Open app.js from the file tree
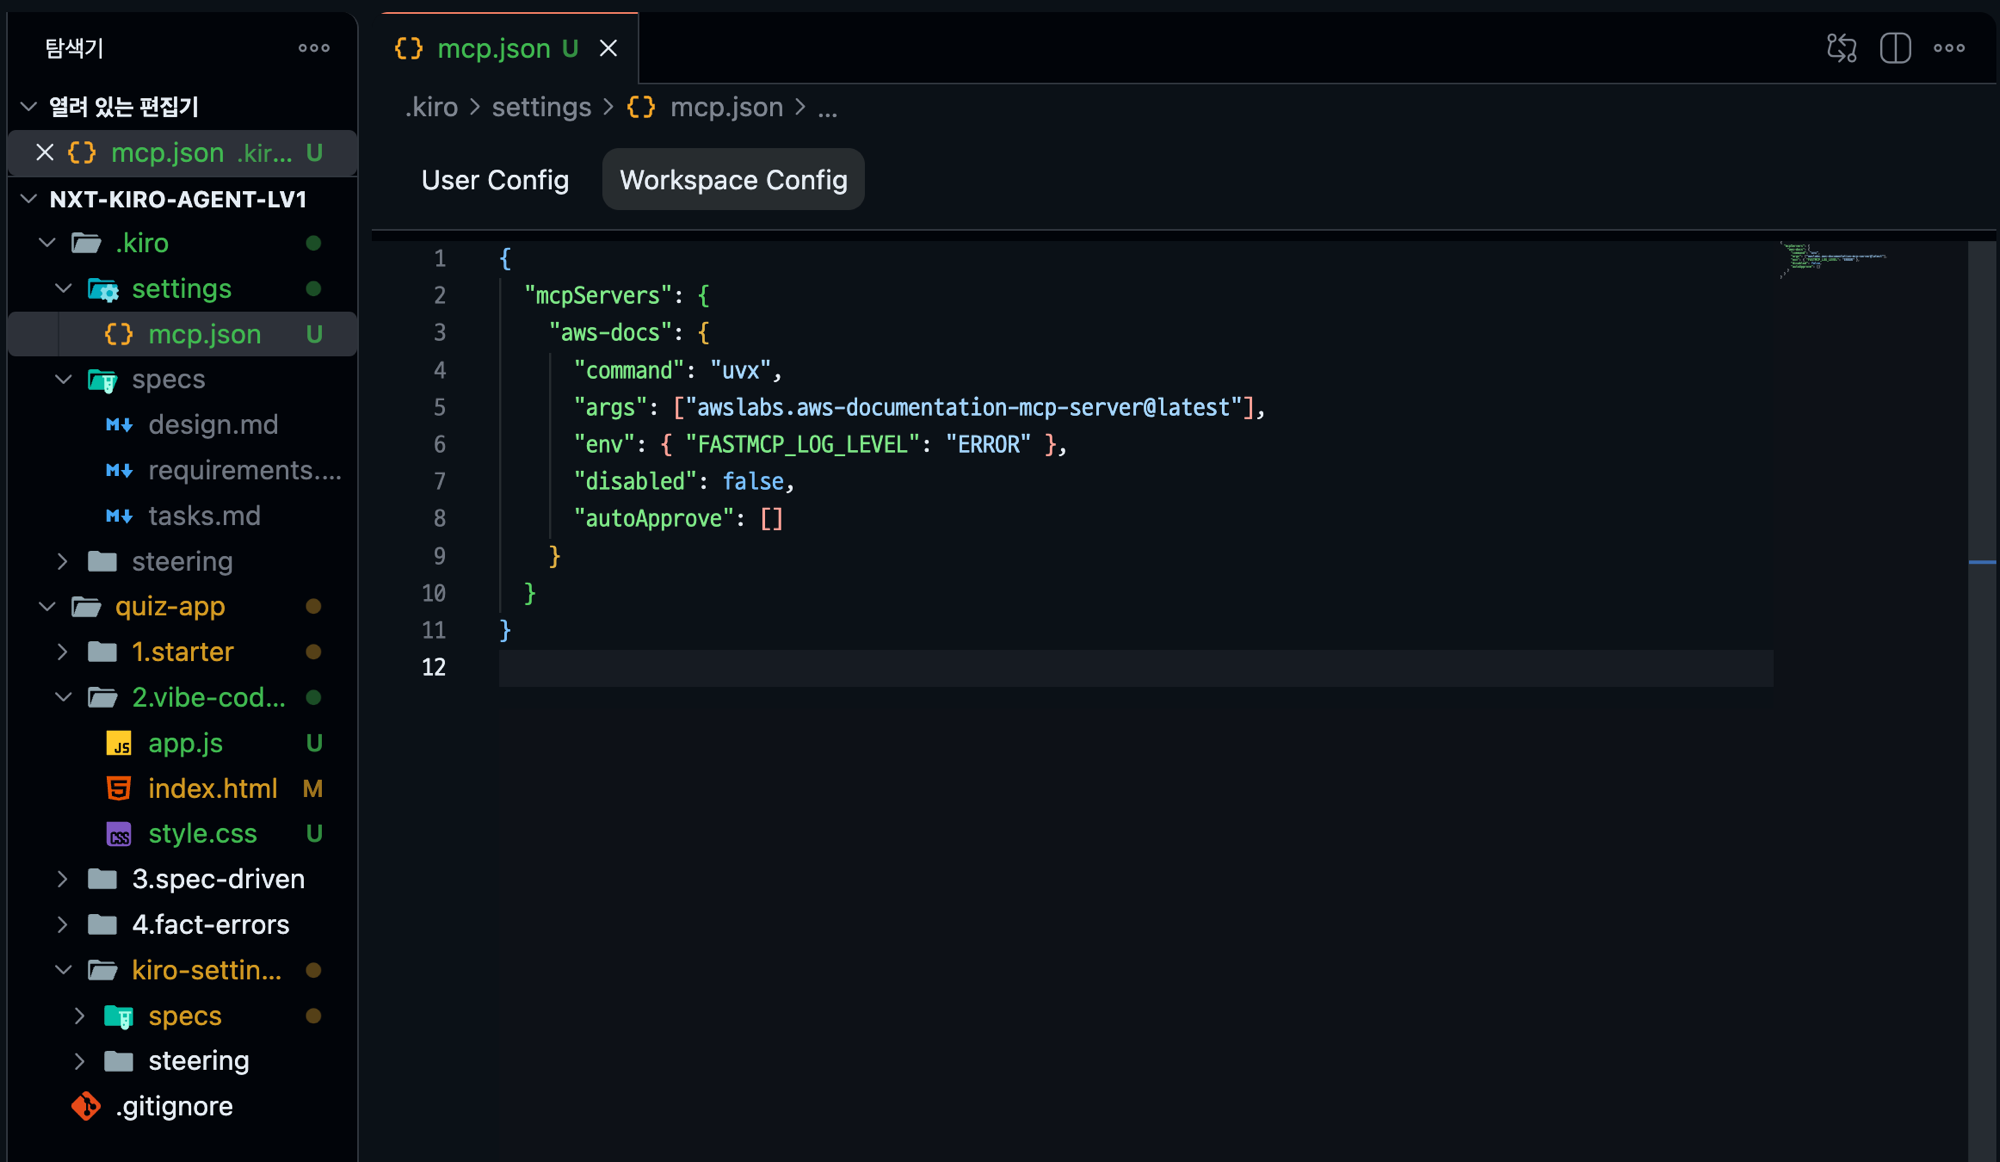 click(185, 743)
